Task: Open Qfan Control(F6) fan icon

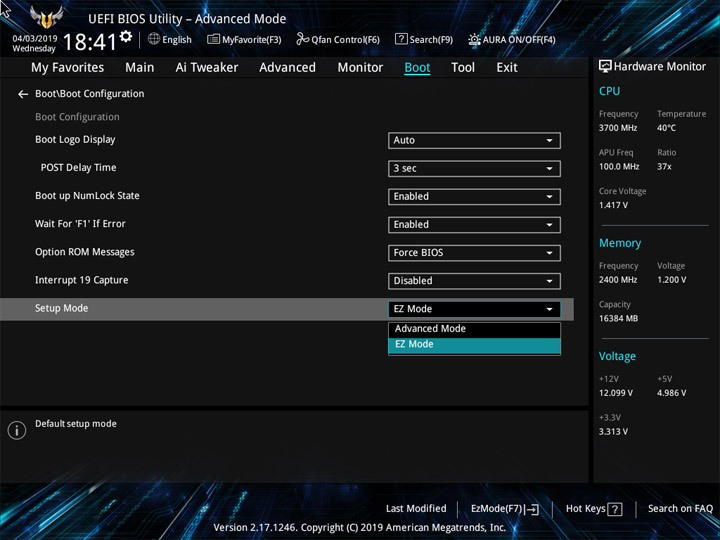Action: tap(302, 39)
